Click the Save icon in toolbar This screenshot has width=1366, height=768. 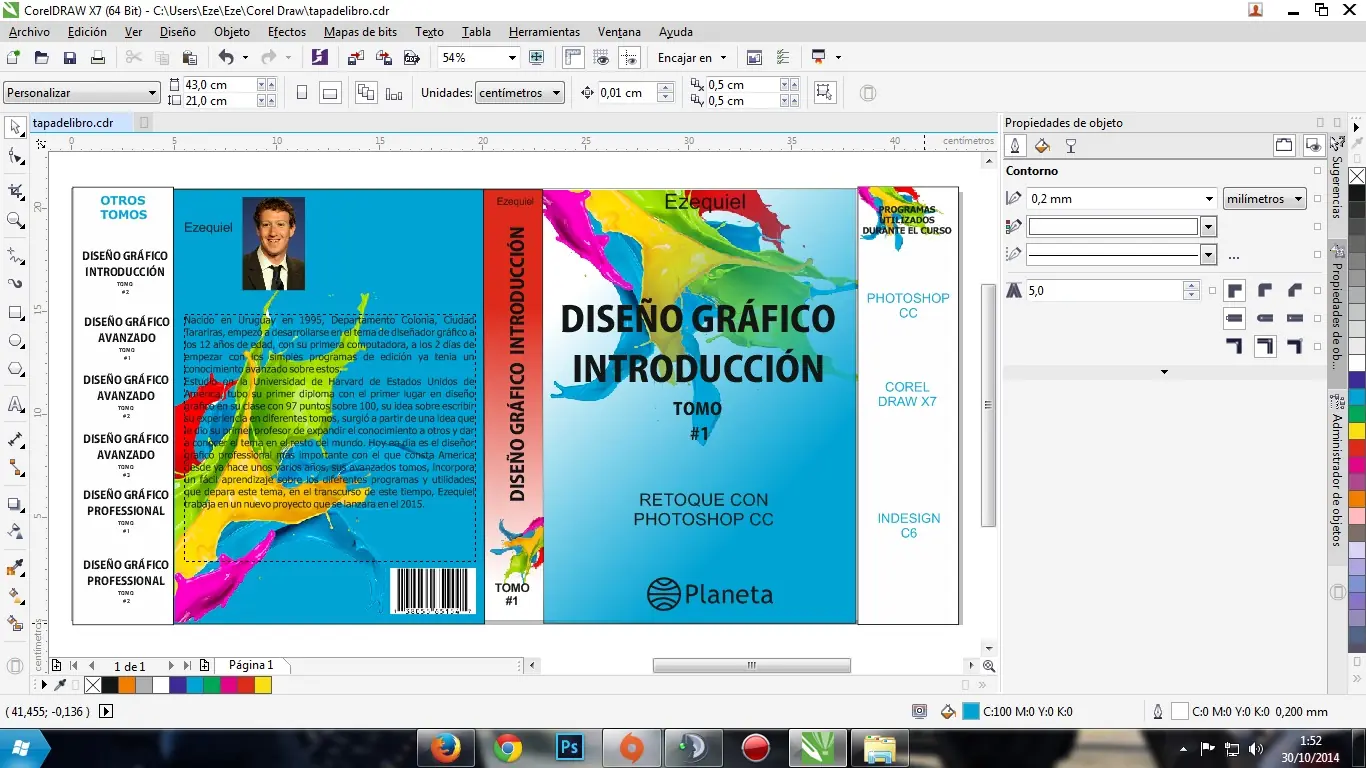coord(70,58)
